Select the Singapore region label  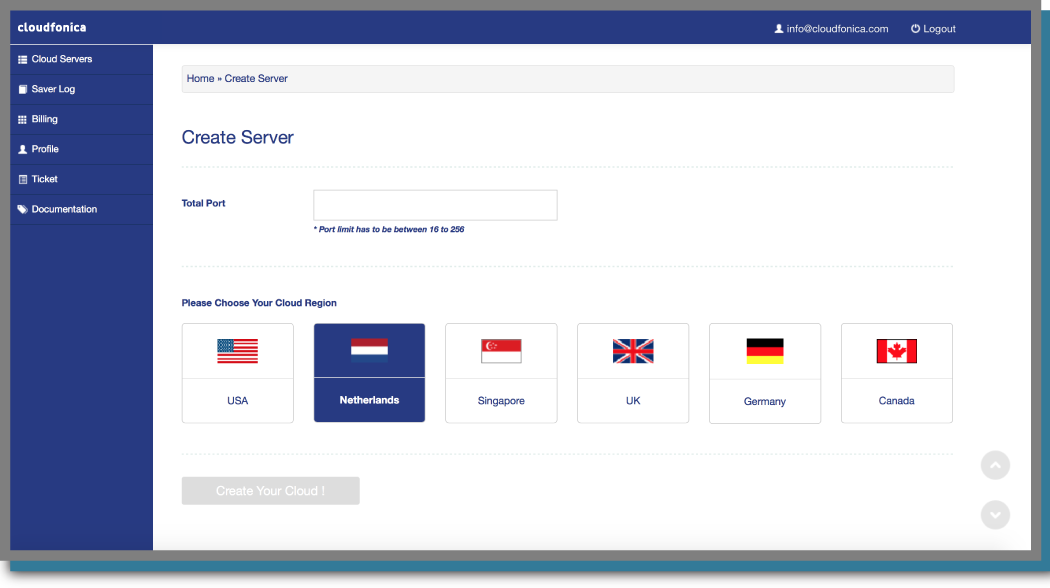click(x=501, y=400)
